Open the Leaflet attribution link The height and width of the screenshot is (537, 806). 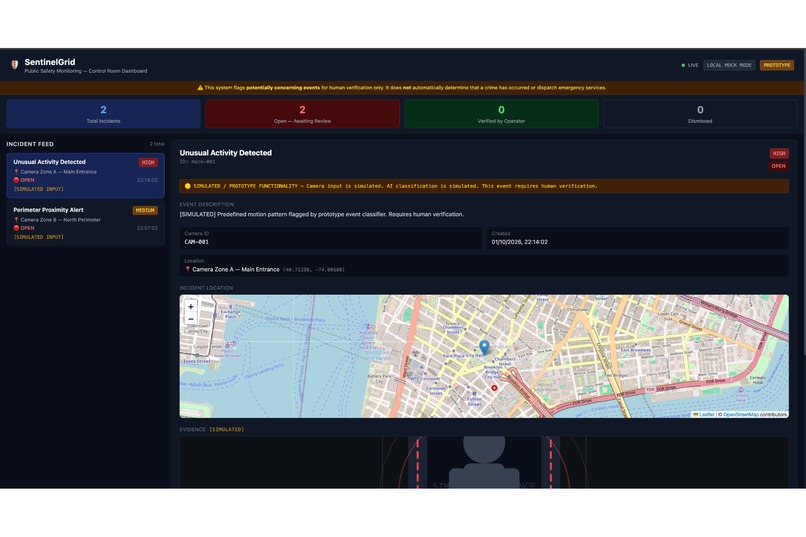(706, 414)
